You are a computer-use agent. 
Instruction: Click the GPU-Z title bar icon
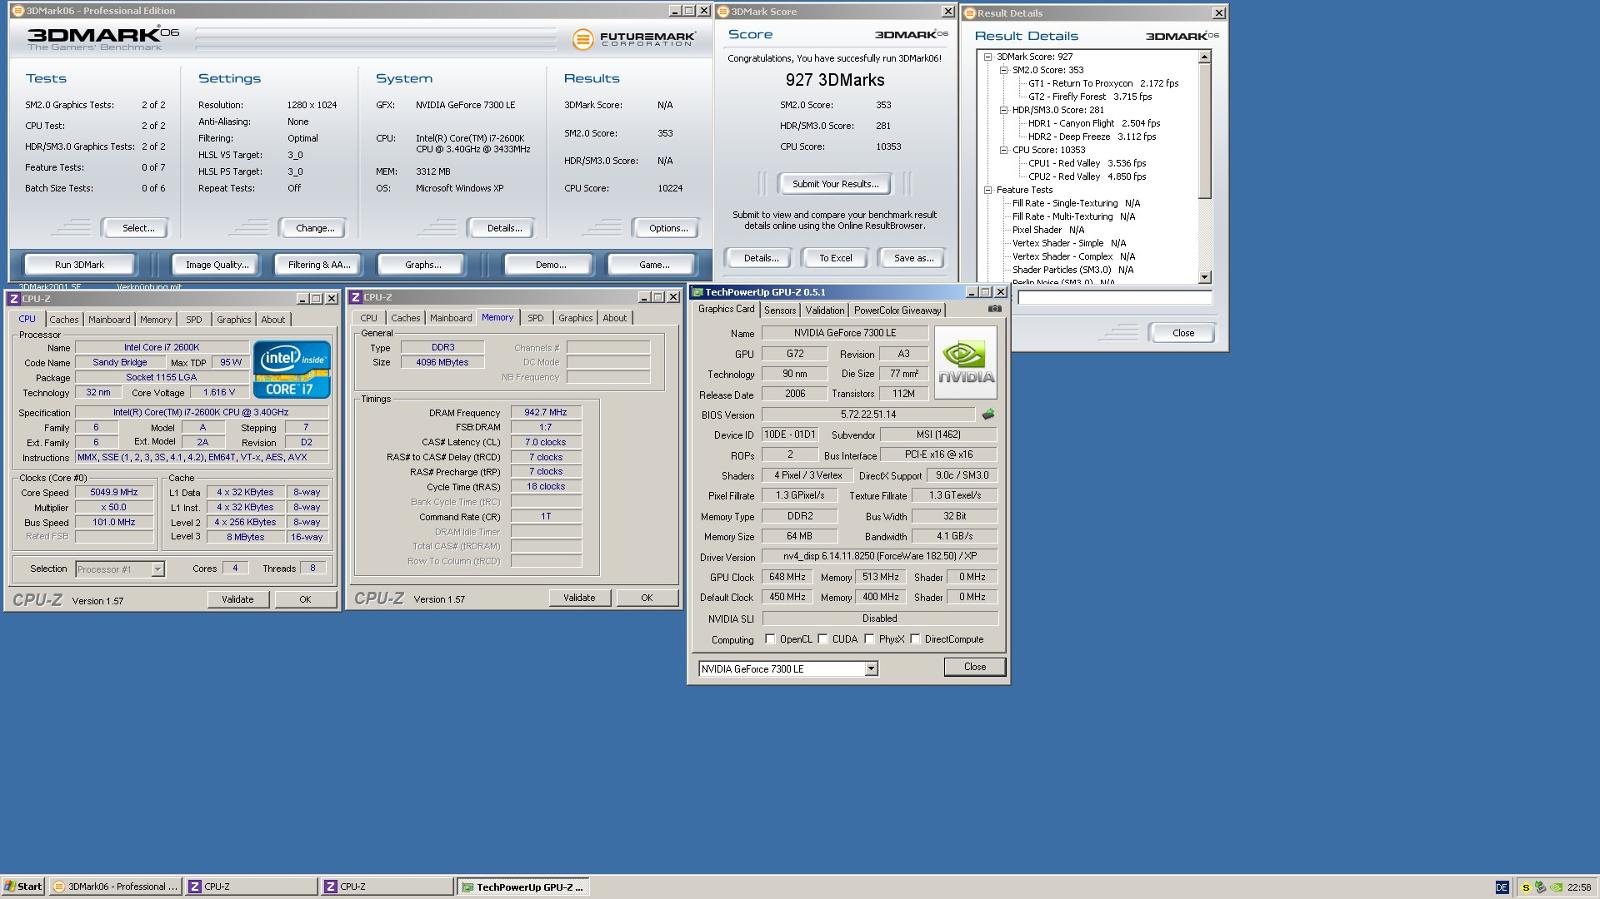tap(698, 292)
